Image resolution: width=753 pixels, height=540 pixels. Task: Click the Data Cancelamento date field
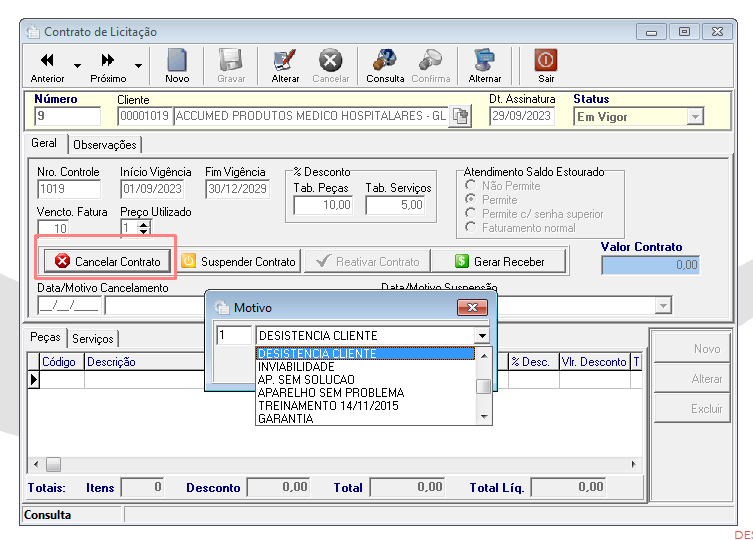point(69,306)
